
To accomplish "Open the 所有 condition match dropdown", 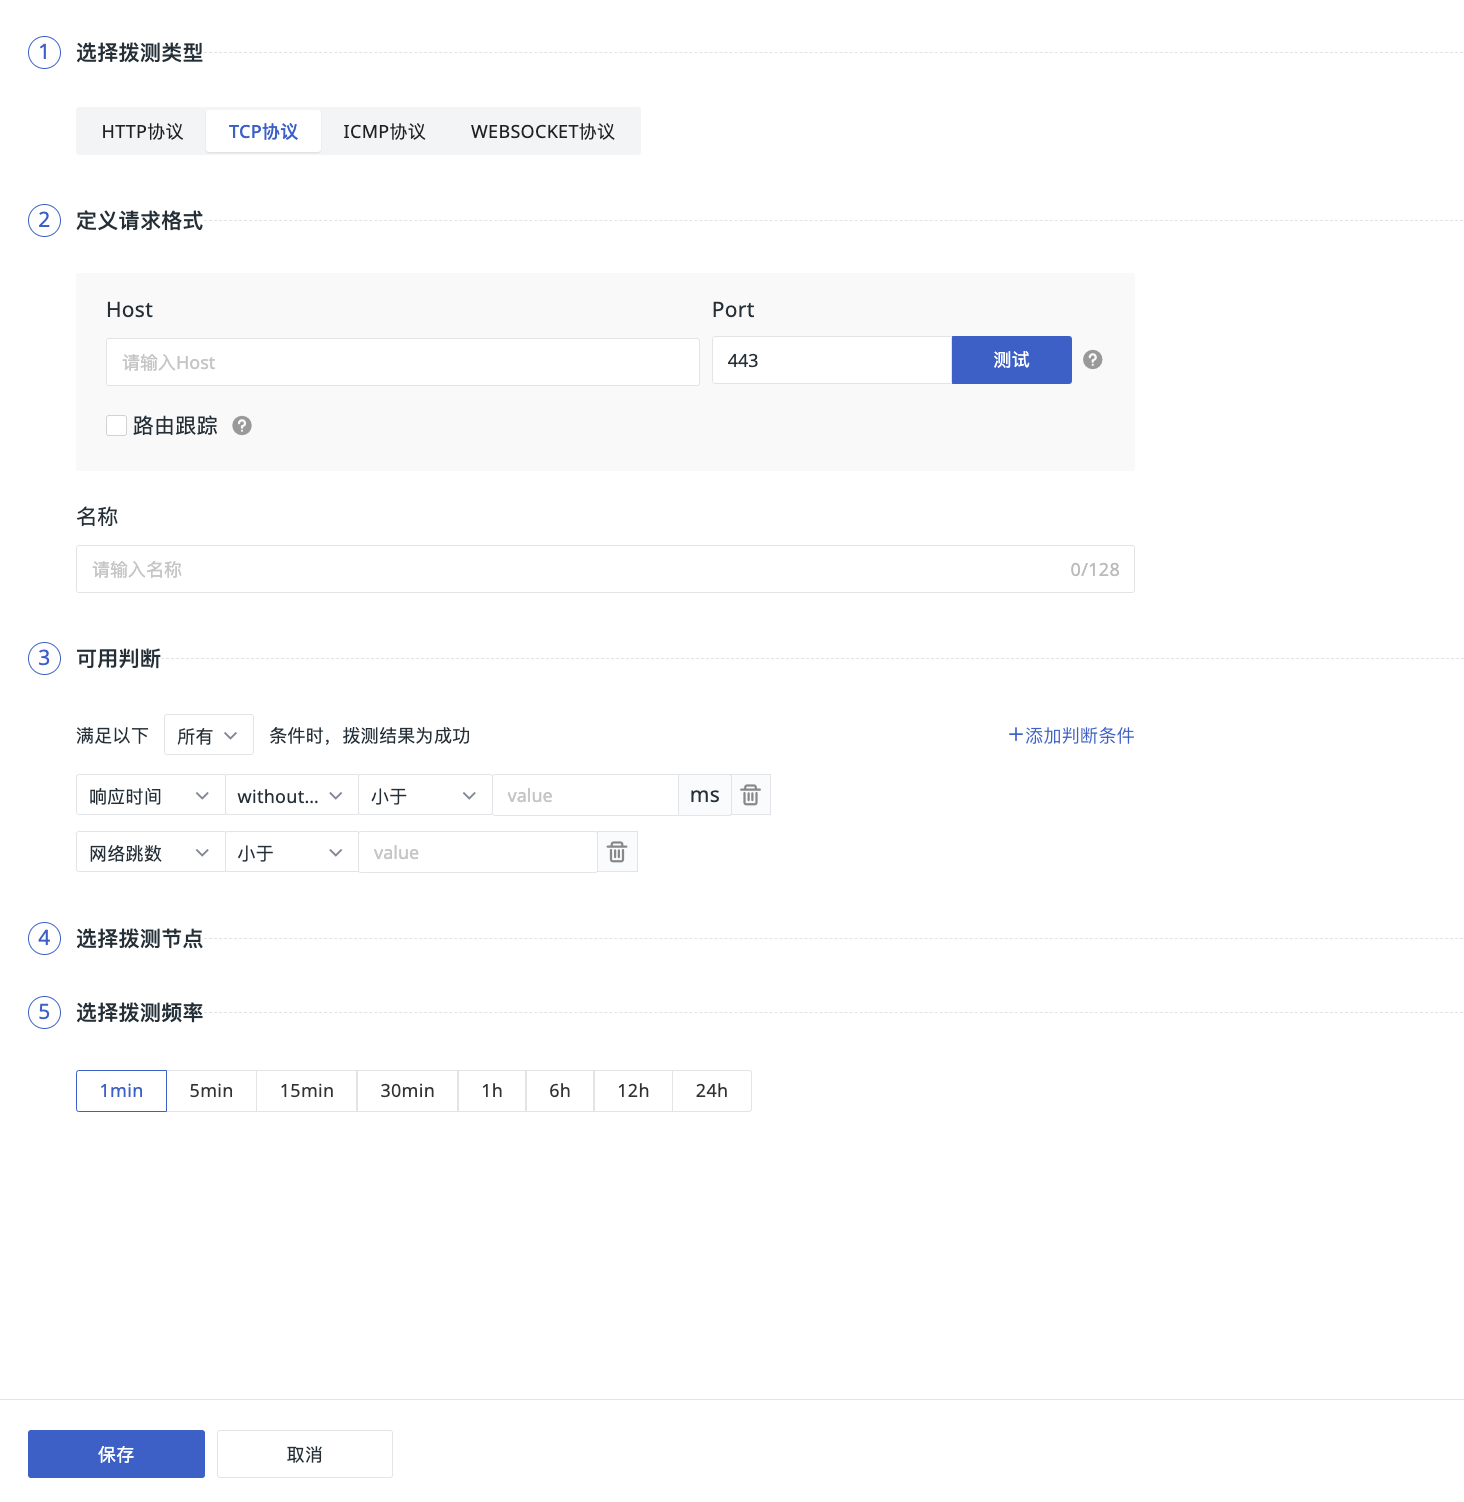I will [208, 736].
